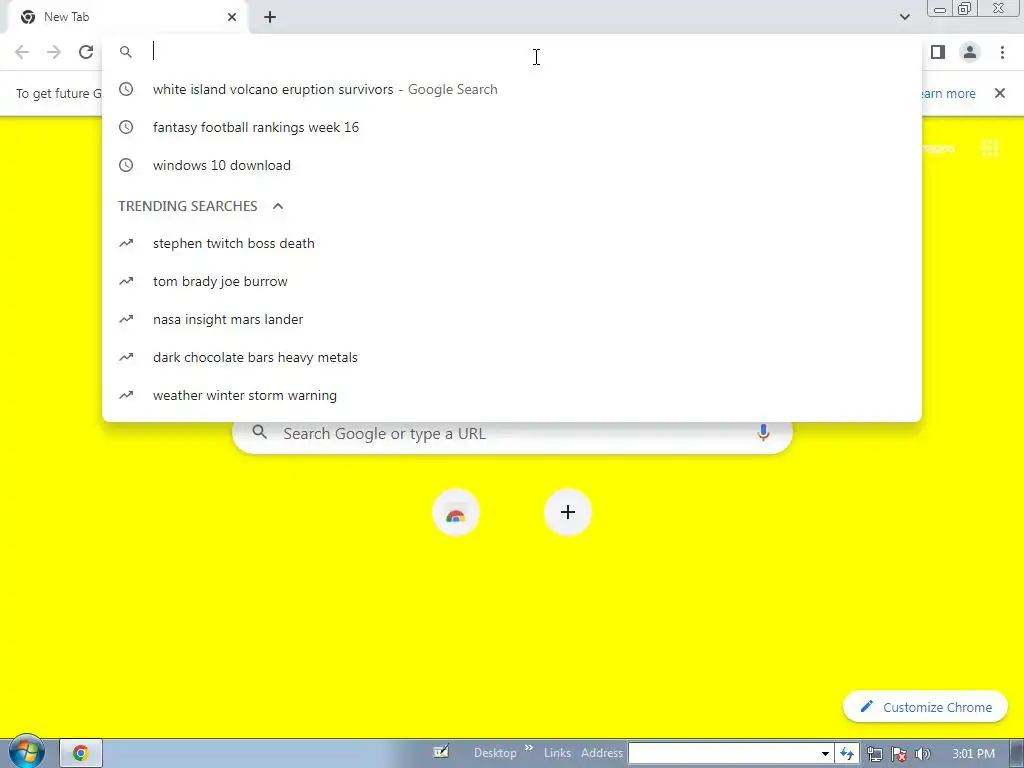This screenshot has width=1024, height=768.
Task: Open the network tray icon
Action: (x=875, y=754)
